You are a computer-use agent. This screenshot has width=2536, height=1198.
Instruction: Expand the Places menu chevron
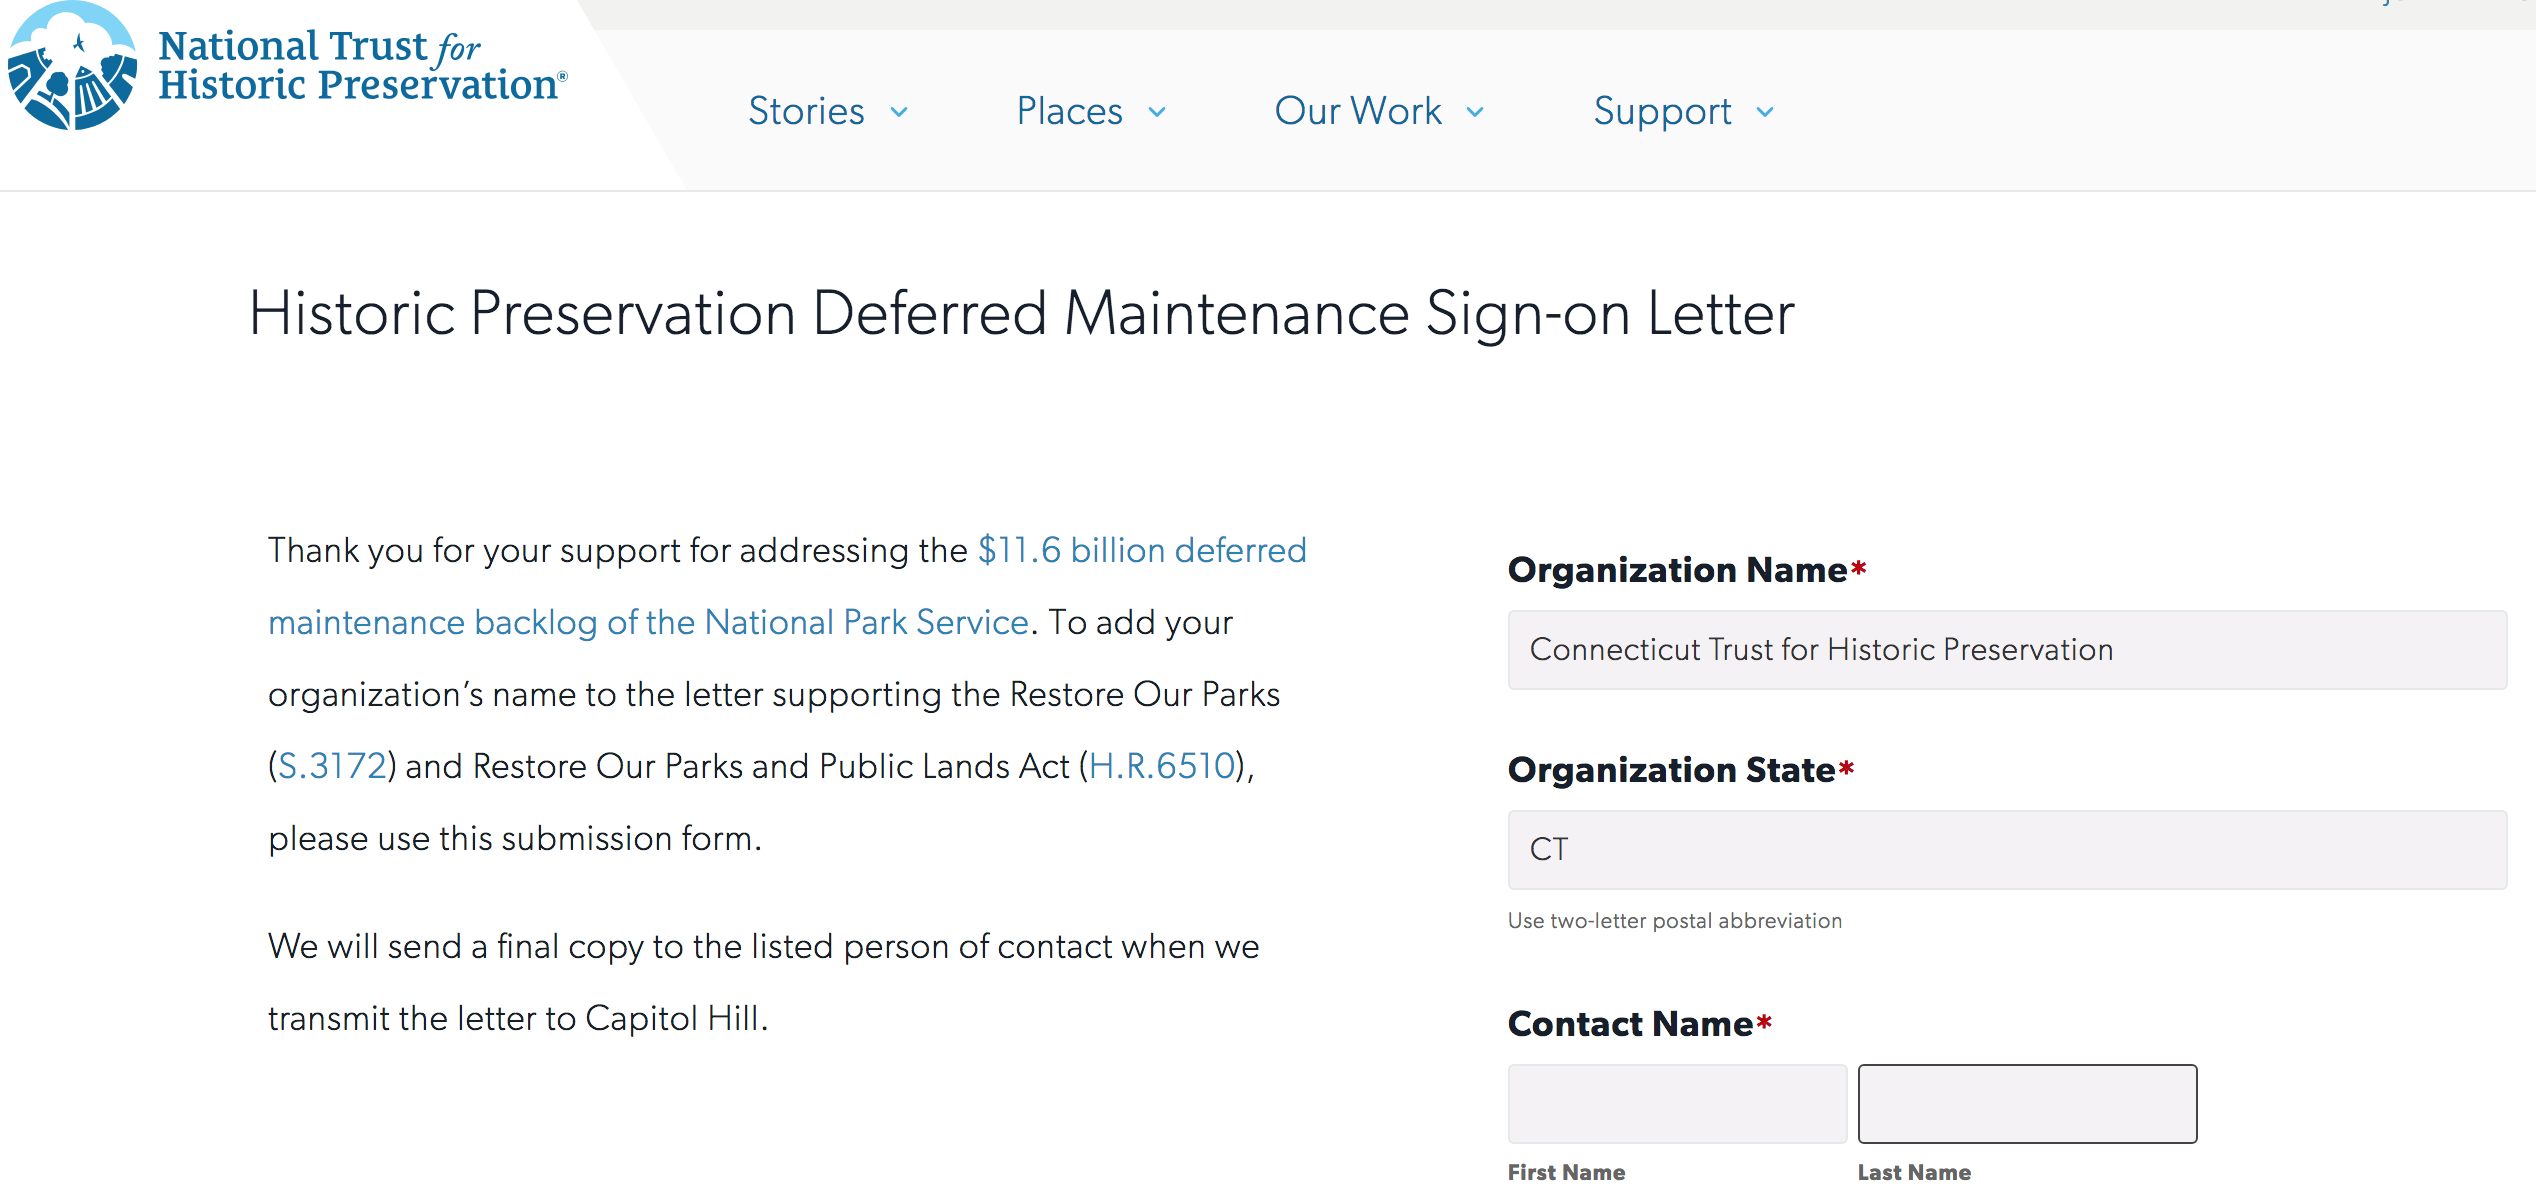pos(1157,112)
